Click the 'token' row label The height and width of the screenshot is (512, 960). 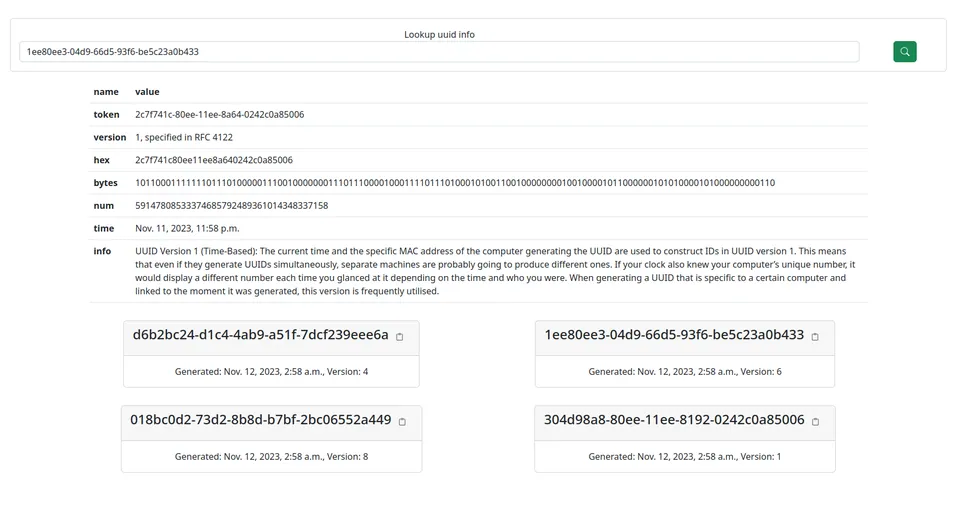pyautogui.click(x=106, y=115)
